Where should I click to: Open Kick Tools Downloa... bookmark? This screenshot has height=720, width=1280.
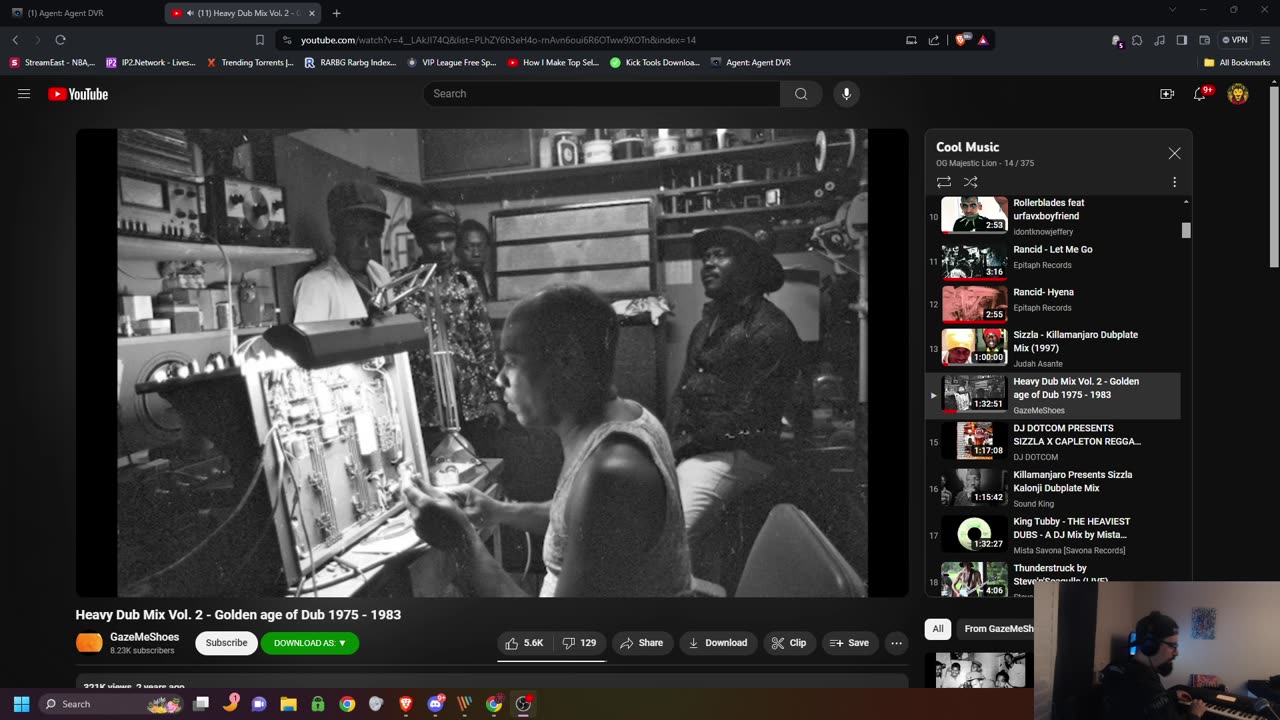[x=655, y=62]
